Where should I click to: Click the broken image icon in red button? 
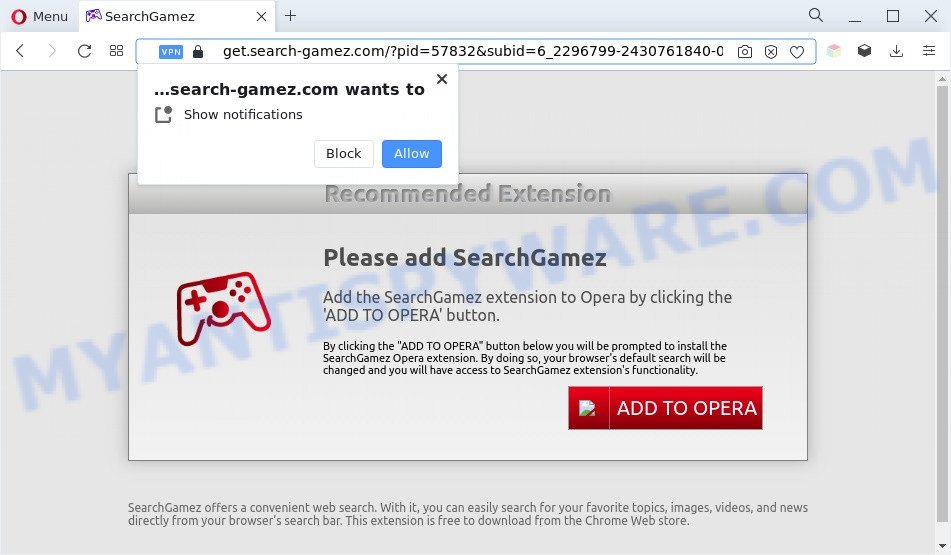[587, 408]
